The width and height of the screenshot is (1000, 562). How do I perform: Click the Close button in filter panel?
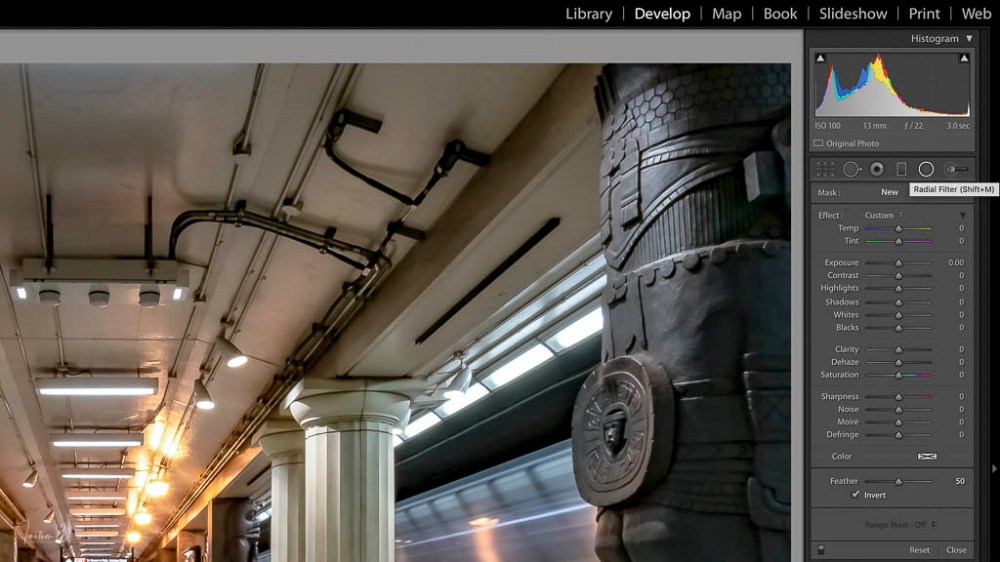[956, 550]
